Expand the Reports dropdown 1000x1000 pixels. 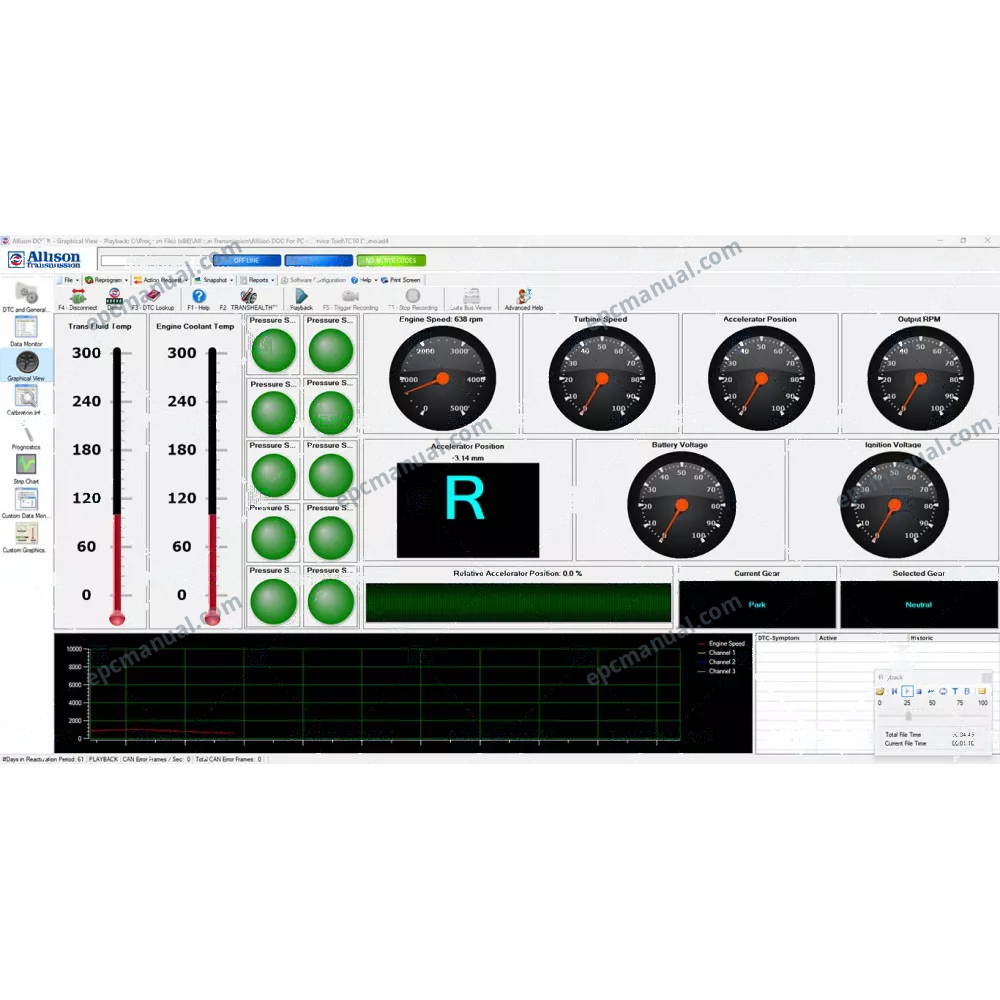click(257, 280)
